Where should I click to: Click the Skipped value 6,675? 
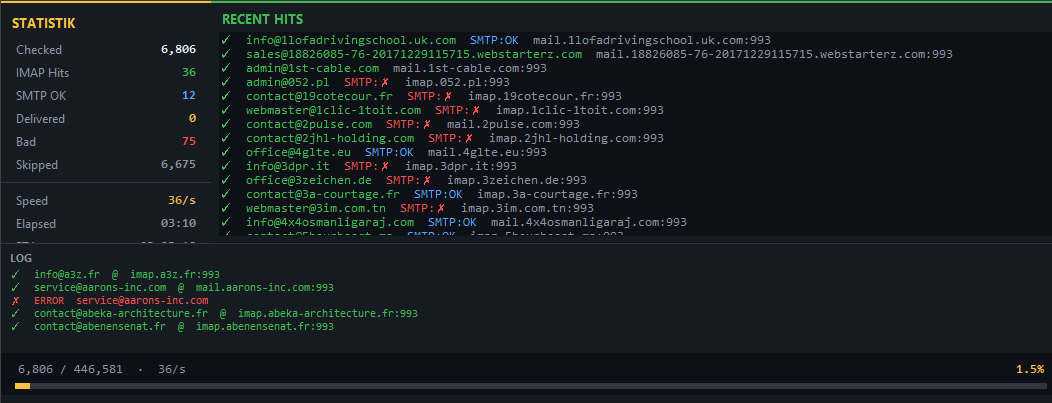click(x=176, y=165)
